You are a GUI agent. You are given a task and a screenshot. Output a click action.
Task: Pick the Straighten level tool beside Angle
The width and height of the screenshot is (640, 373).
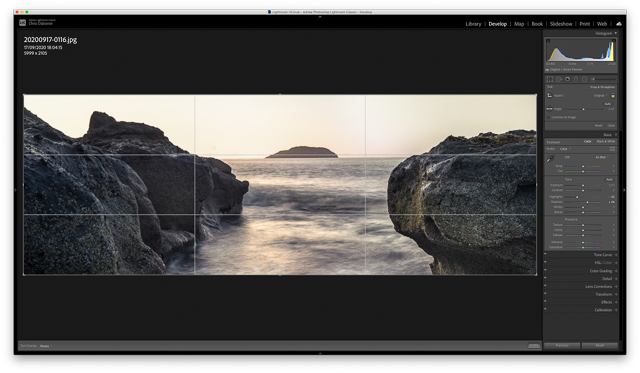549,109
